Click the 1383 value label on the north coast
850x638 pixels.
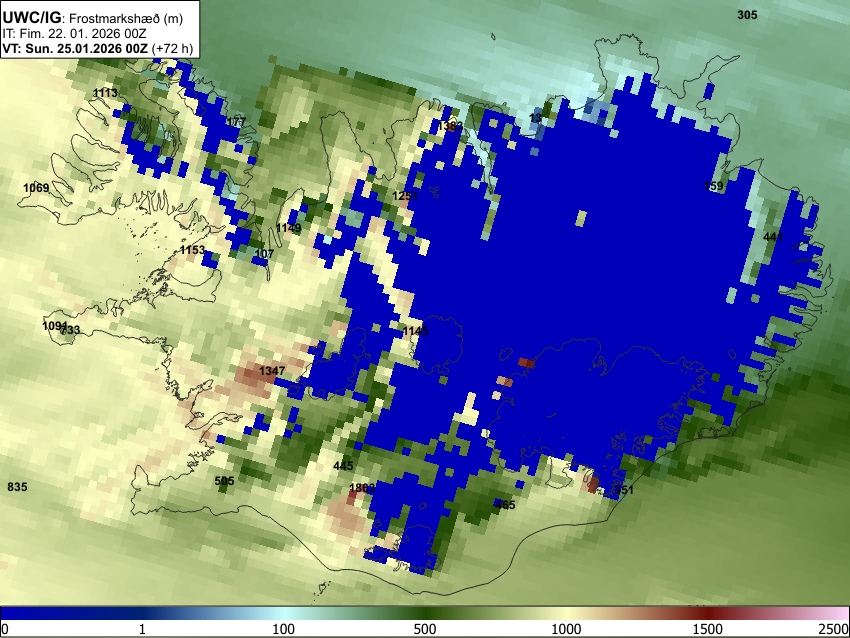pyautogui.click(x=450, y=126)
